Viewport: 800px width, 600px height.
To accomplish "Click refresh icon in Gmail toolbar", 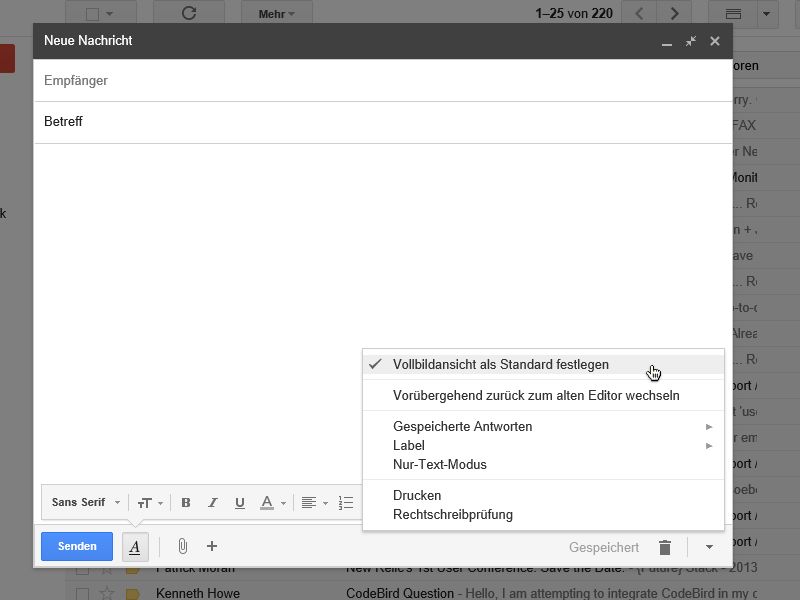I will pos(189,13).
